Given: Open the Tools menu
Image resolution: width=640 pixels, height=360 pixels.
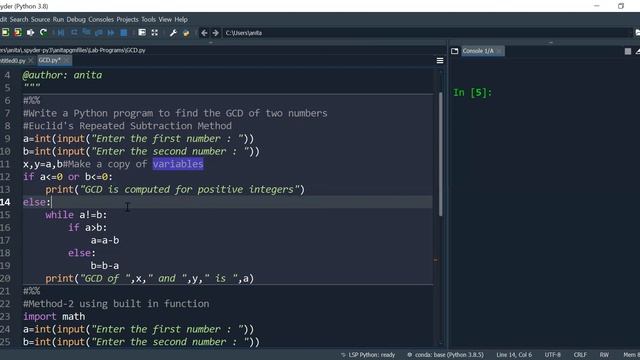Looking at the screenshot, I should [x=149, y=20].
